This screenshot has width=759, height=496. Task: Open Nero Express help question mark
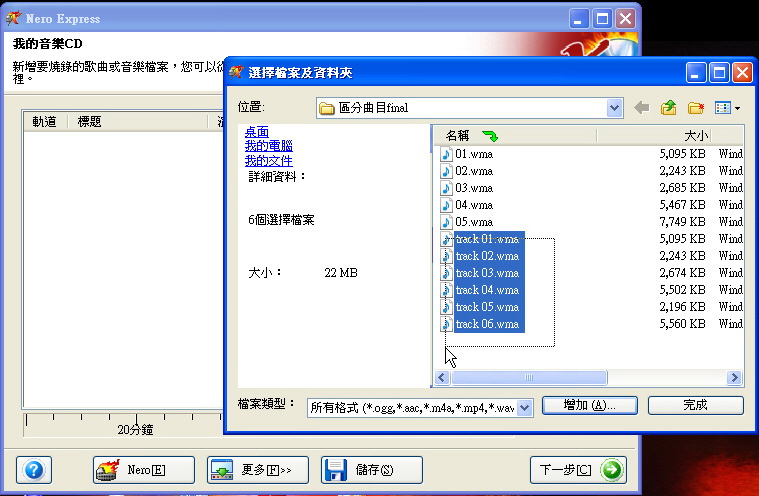pyautogui.click(x=33, y=470)
